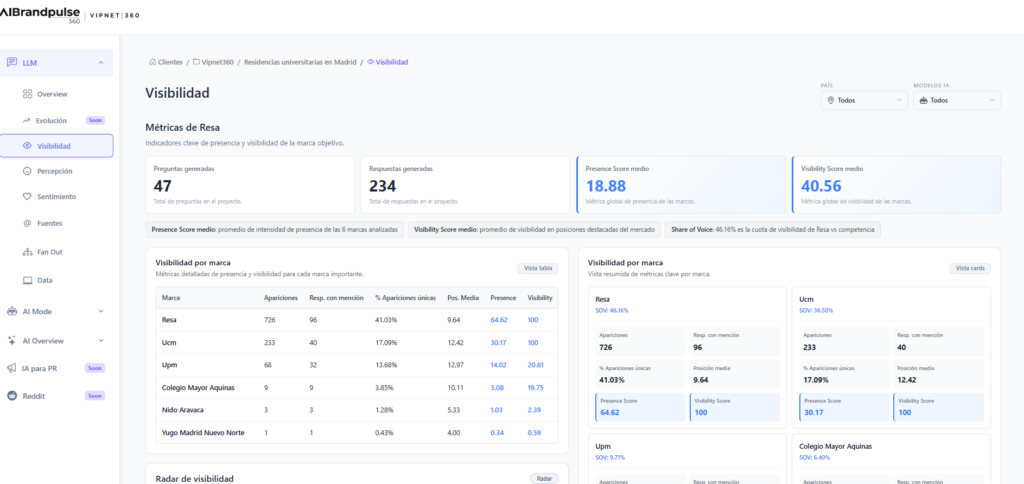Open the Overview grid icon in sidebar

point(27,94)
